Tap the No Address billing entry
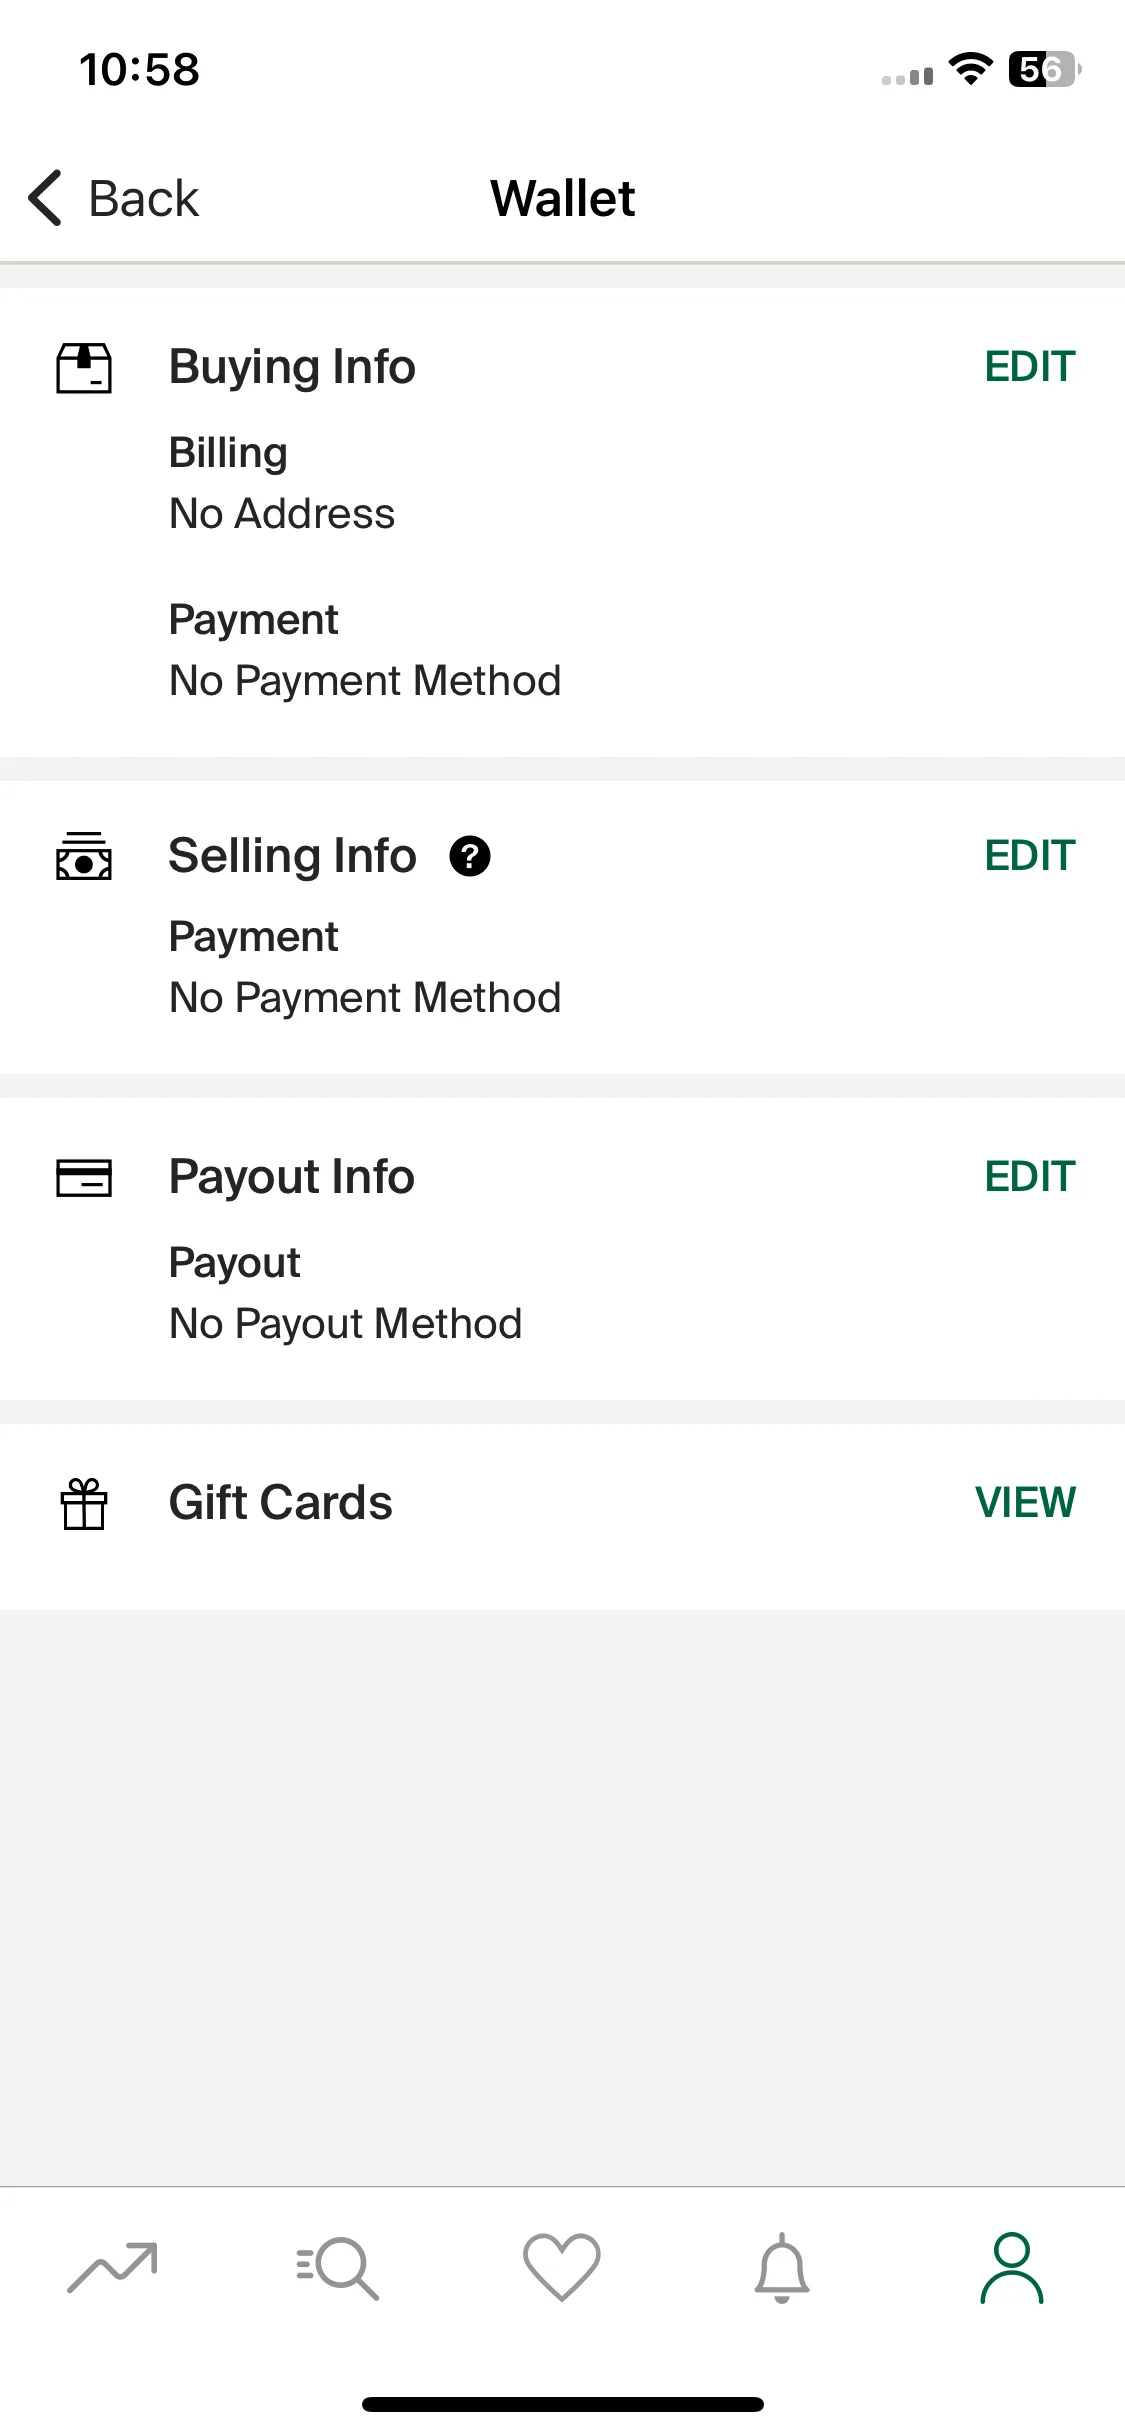Image resolution: width=1125 pixels, height=2436 pixels. pos(282,514)
